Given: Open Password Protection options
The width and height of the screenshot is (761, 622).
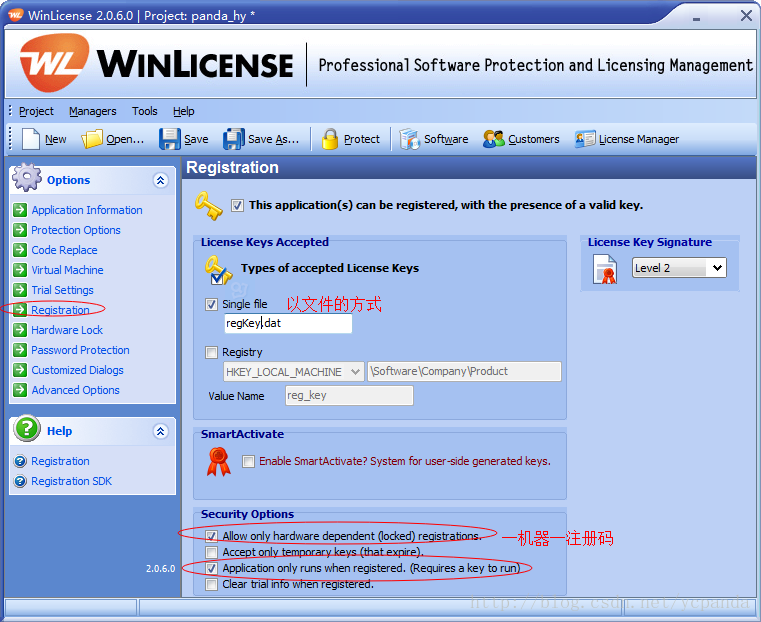Looking at the screenshot, I should pyautogui.click(x=80, y=350).
